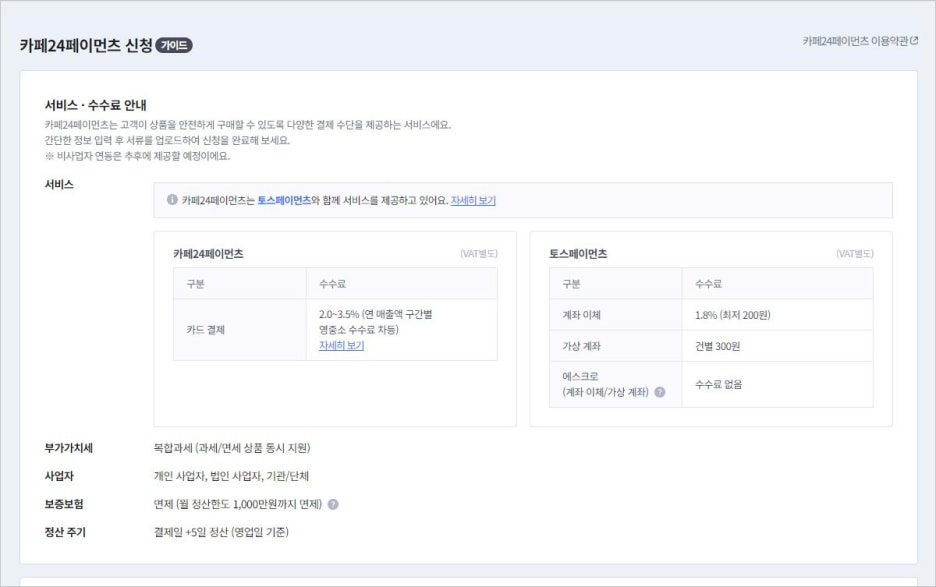Click the 서비스 · 수수료 안내 heading

(x=96, y=105)
